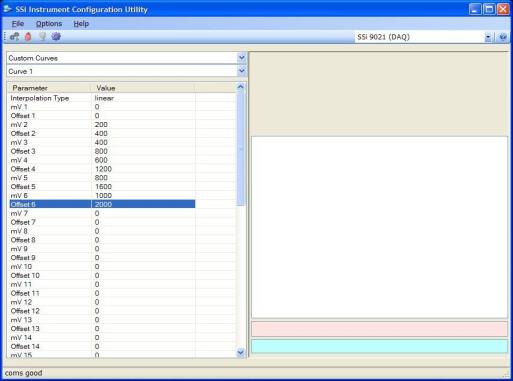Select the mV 9 parameter row

coord(102,249)
